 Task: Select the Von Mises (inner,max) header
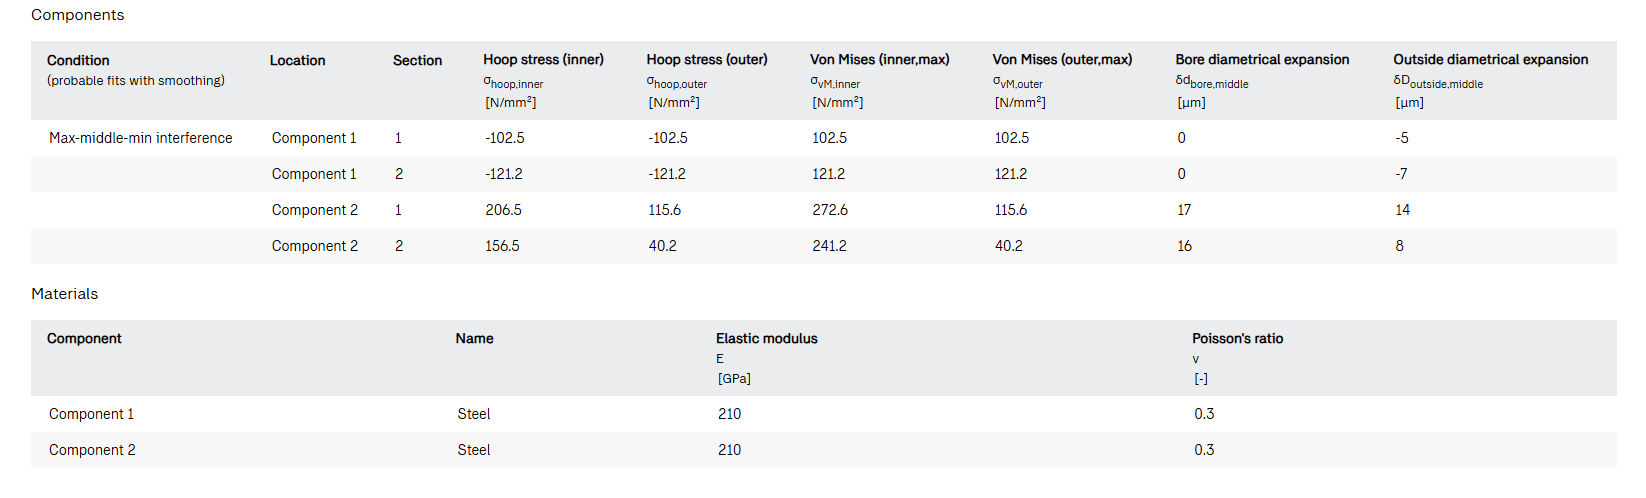[879, 60]
